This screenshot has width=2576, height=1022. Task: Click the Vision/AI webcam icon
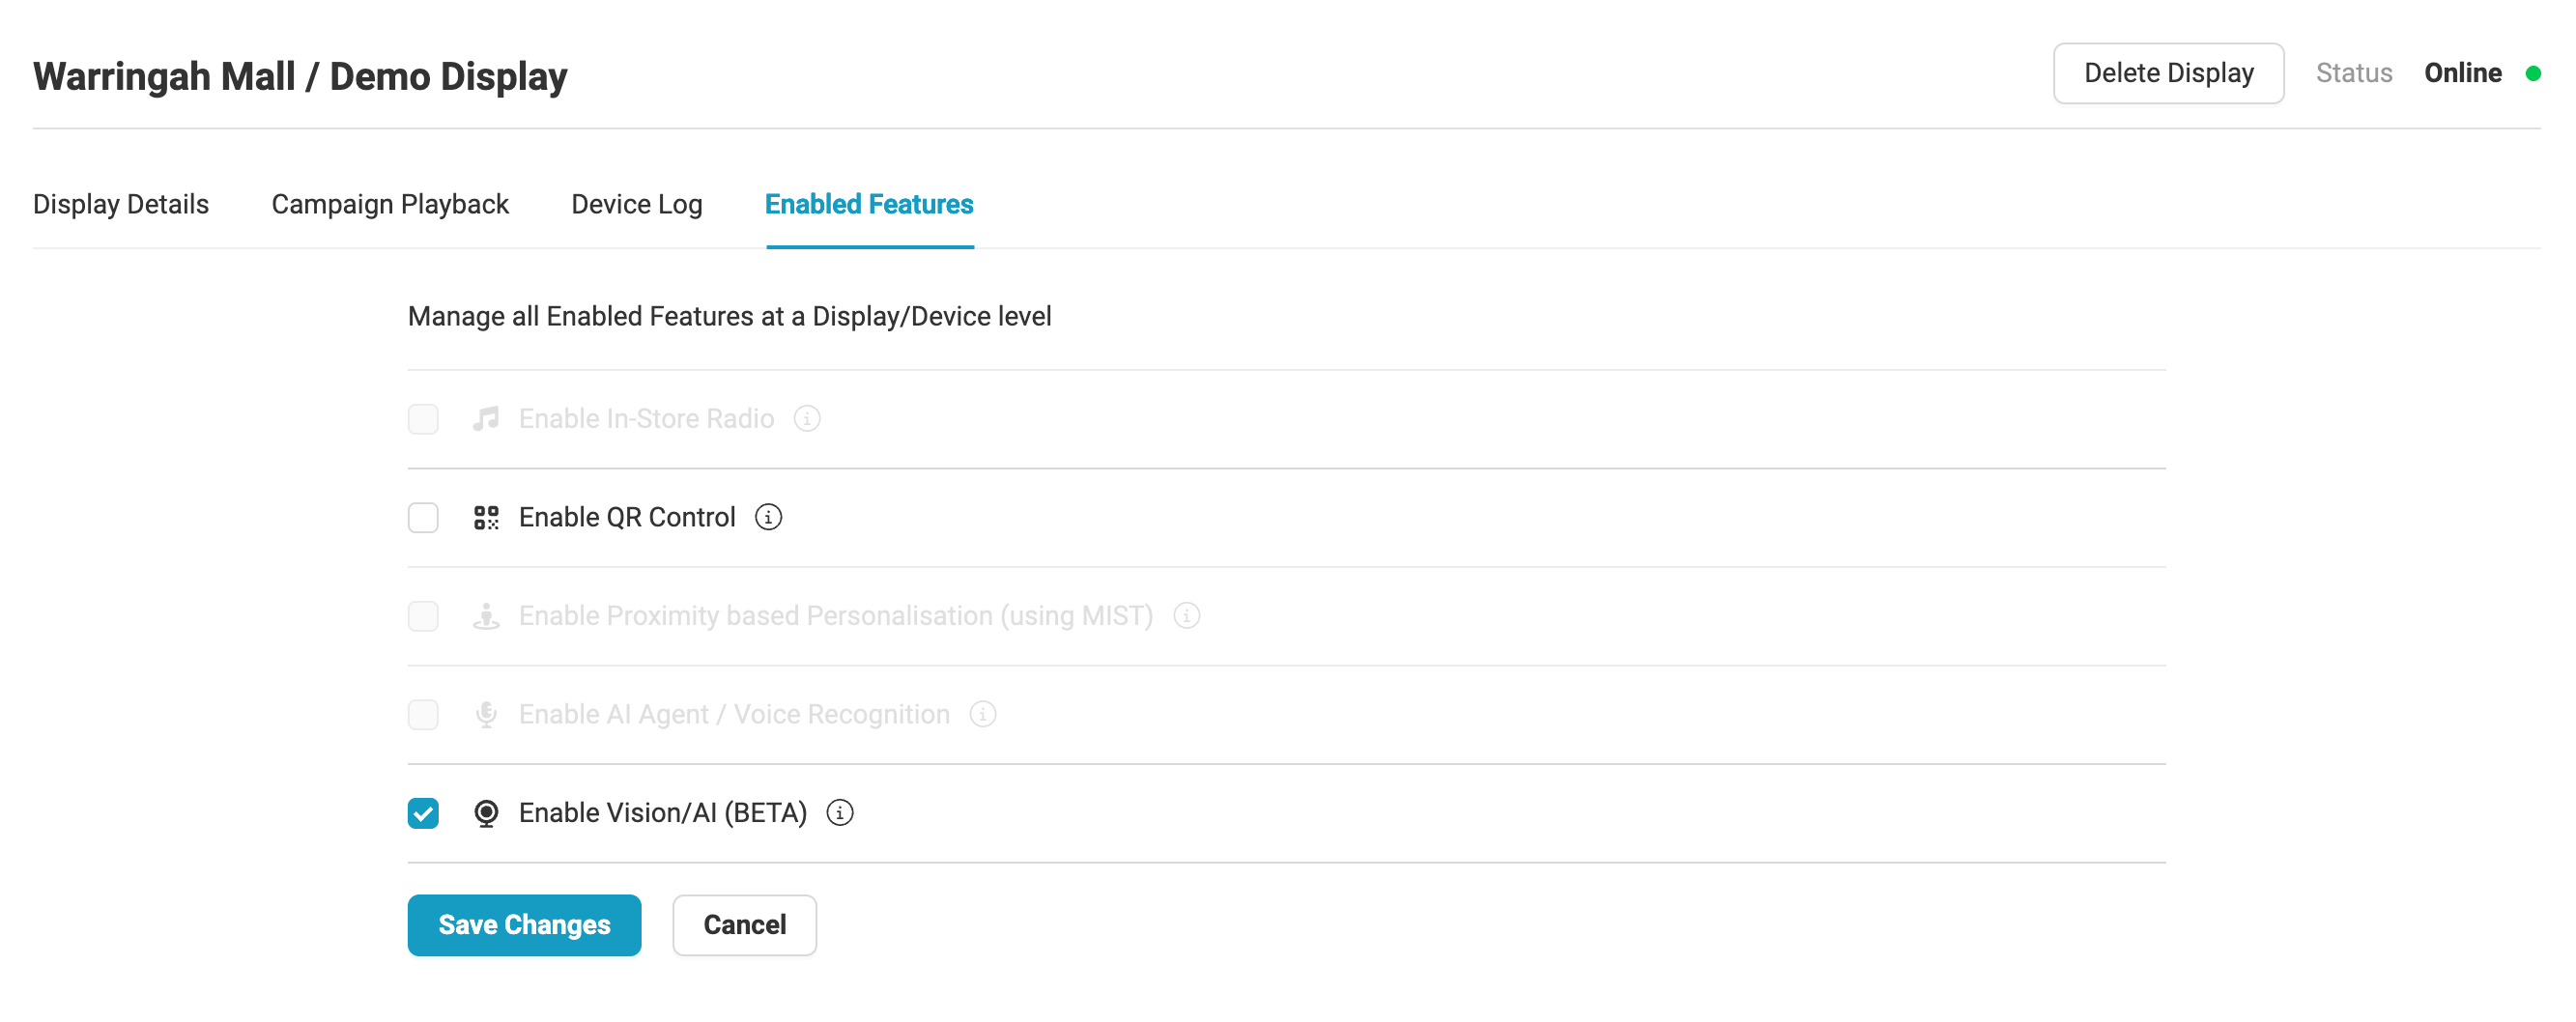pyautogui.click(x=486, y=813)
